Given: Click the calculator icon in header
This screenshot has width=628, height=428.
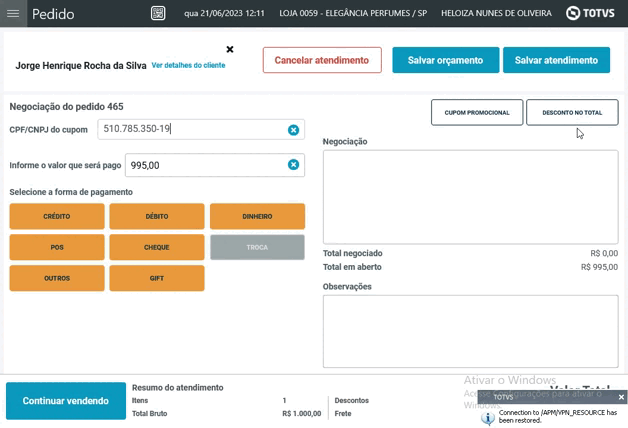Looking at the screenshot, I should [x=158, y=14].
